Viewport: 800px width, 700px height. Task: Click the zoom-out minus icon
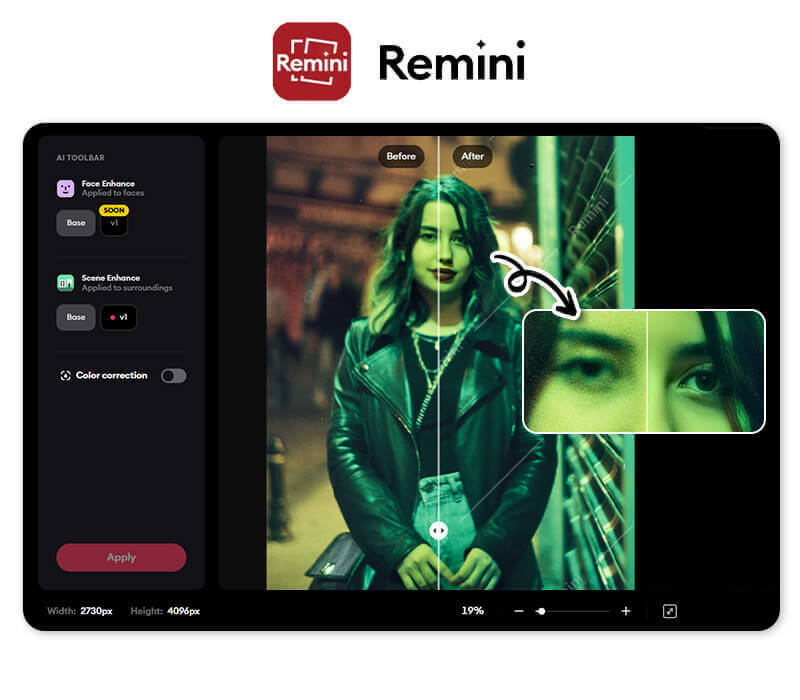(519, 610)
